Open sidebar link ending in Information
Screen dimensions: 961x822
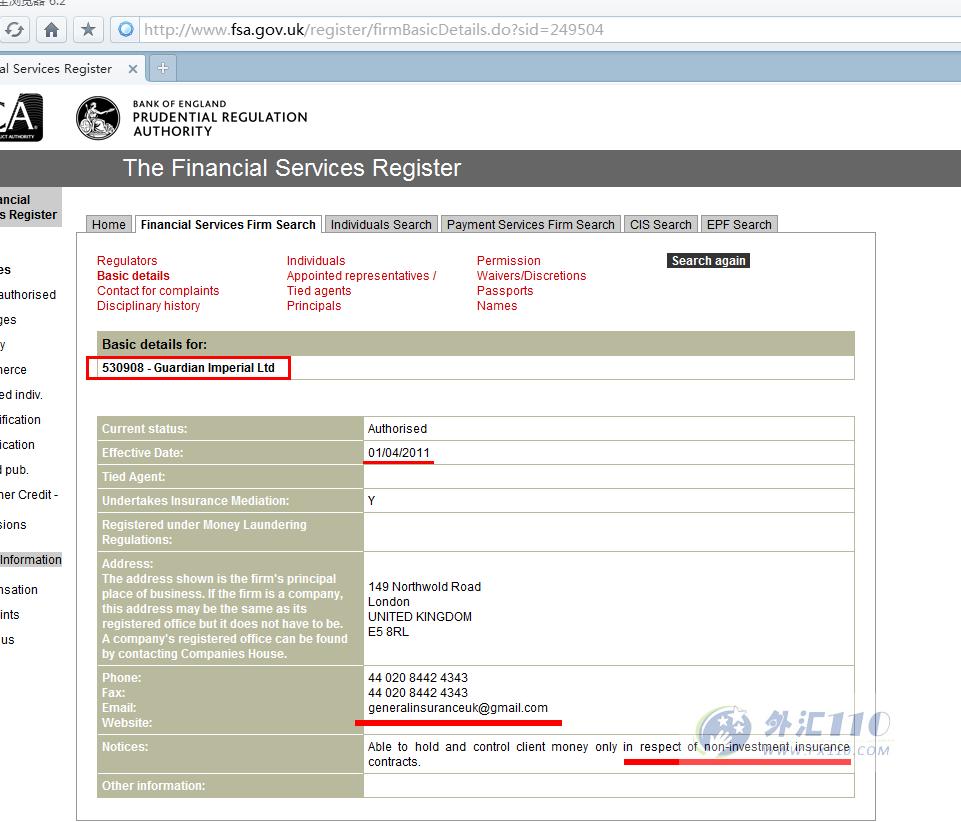pos(31,560)
